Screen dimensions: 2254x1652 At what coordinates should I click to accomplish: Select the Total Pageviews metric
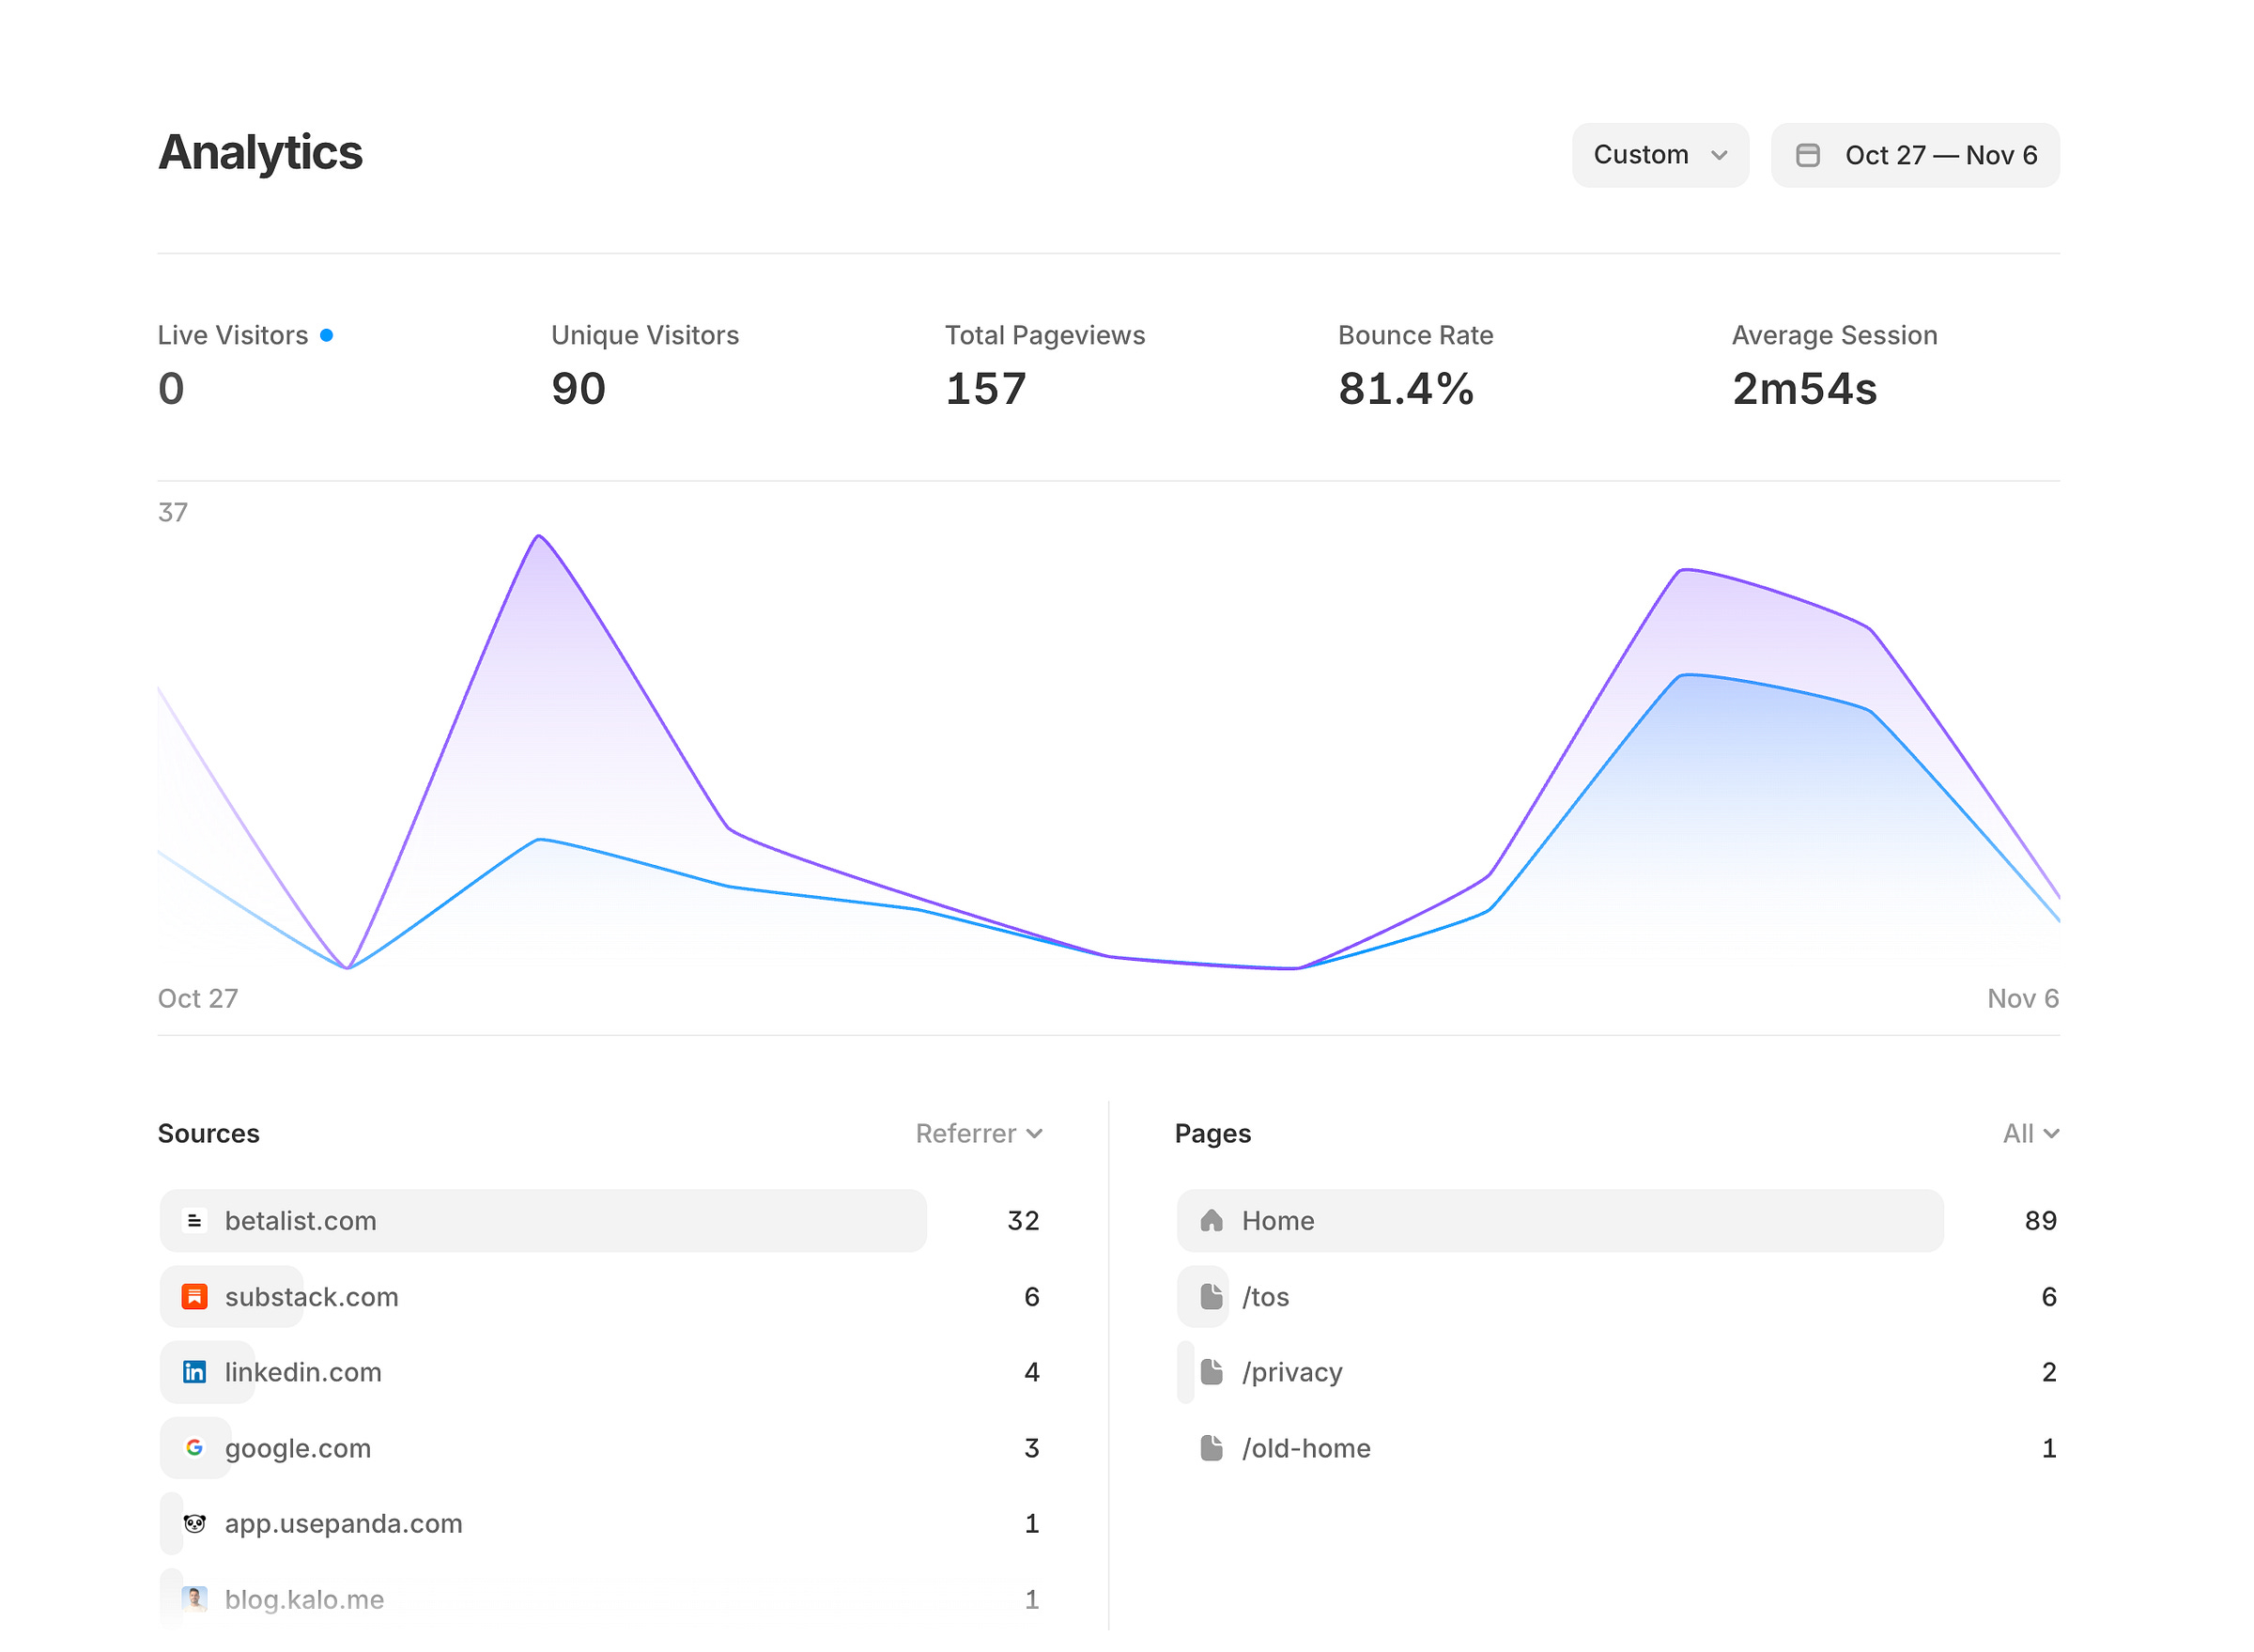click(x=1044, y=365)
